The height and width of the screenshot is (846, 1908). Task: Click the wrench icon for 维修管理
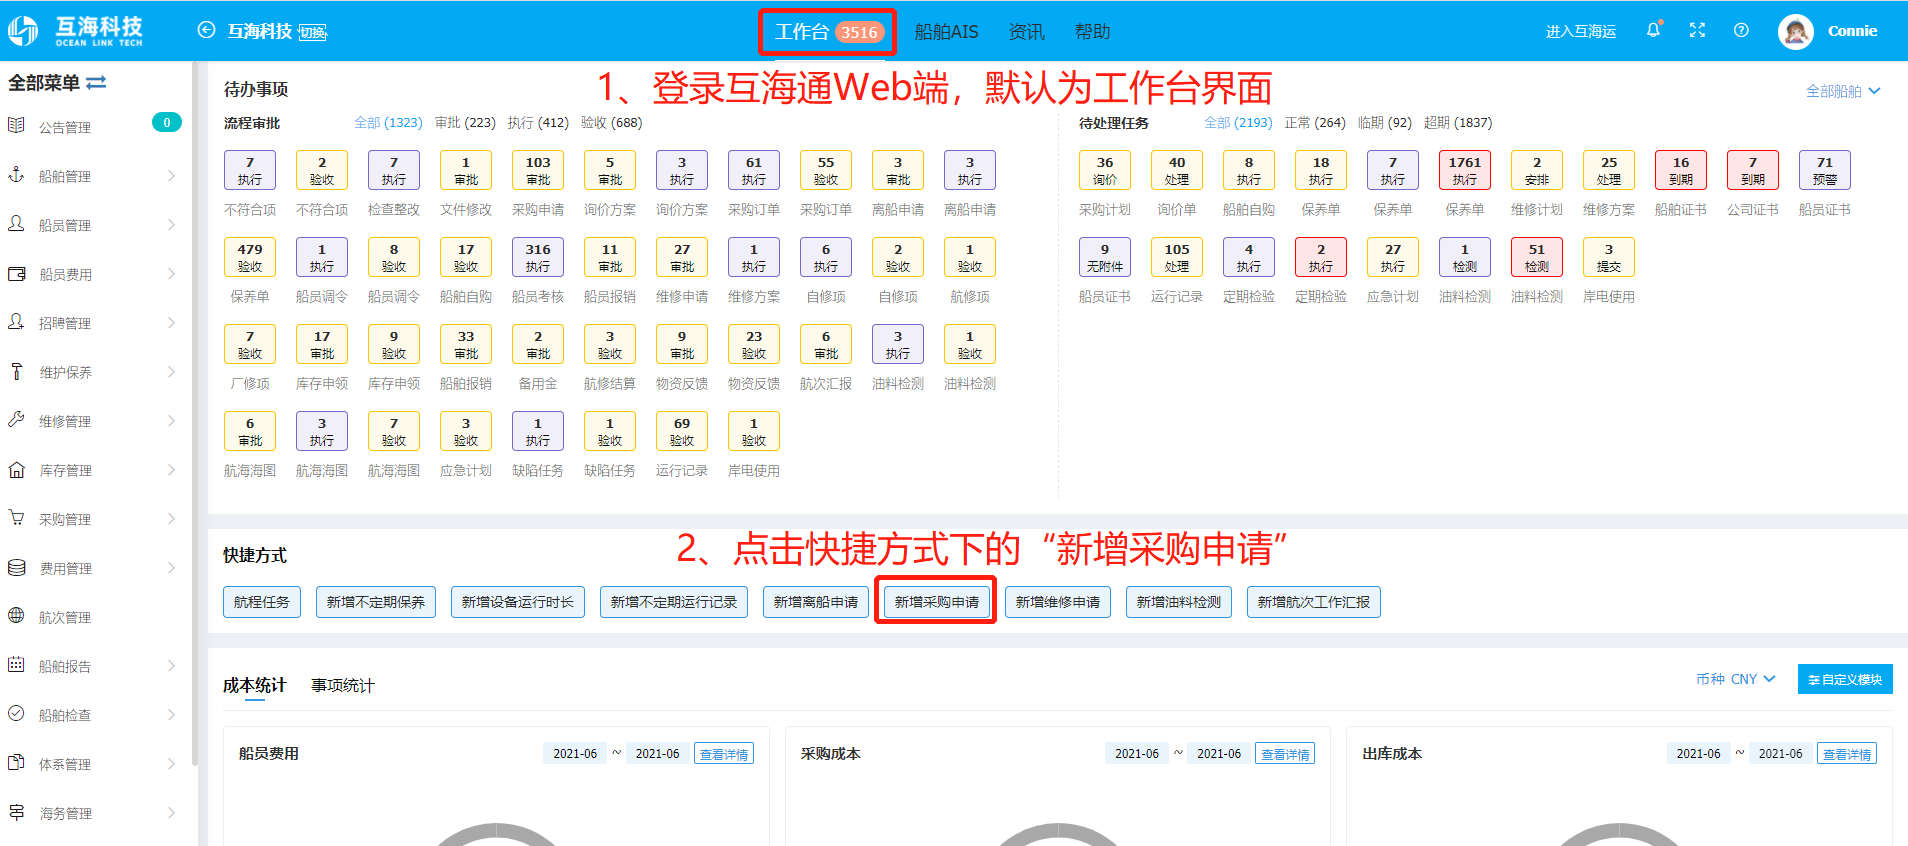[x=16, y=420]
